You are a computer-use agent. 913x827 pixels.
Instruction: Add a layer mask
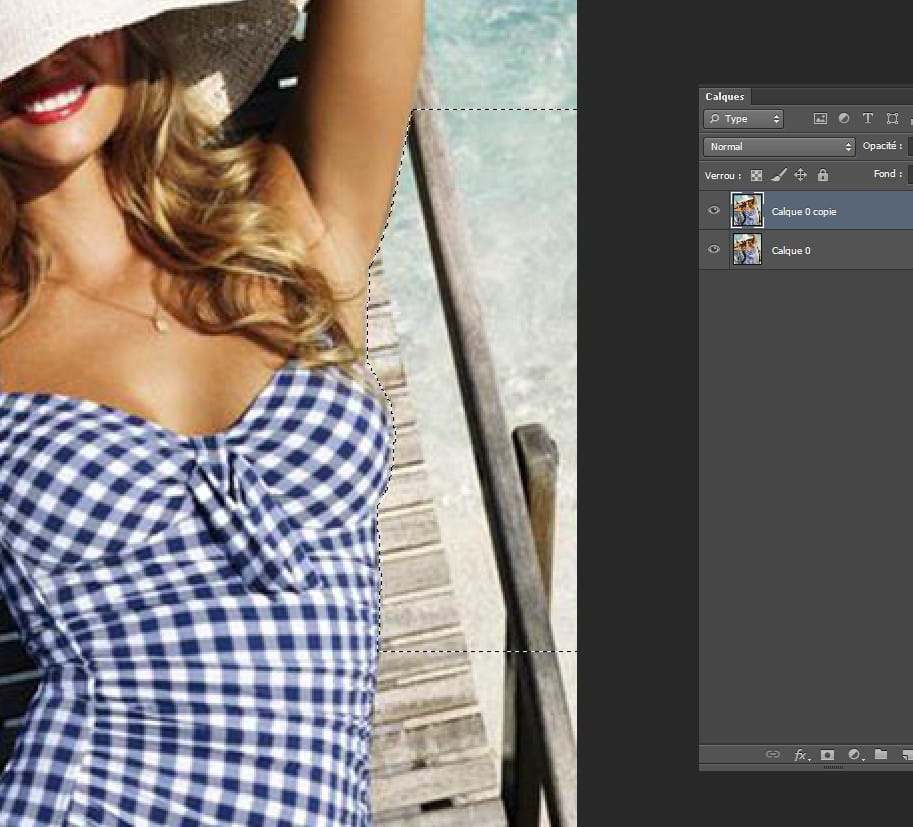(x=828, y=755)
